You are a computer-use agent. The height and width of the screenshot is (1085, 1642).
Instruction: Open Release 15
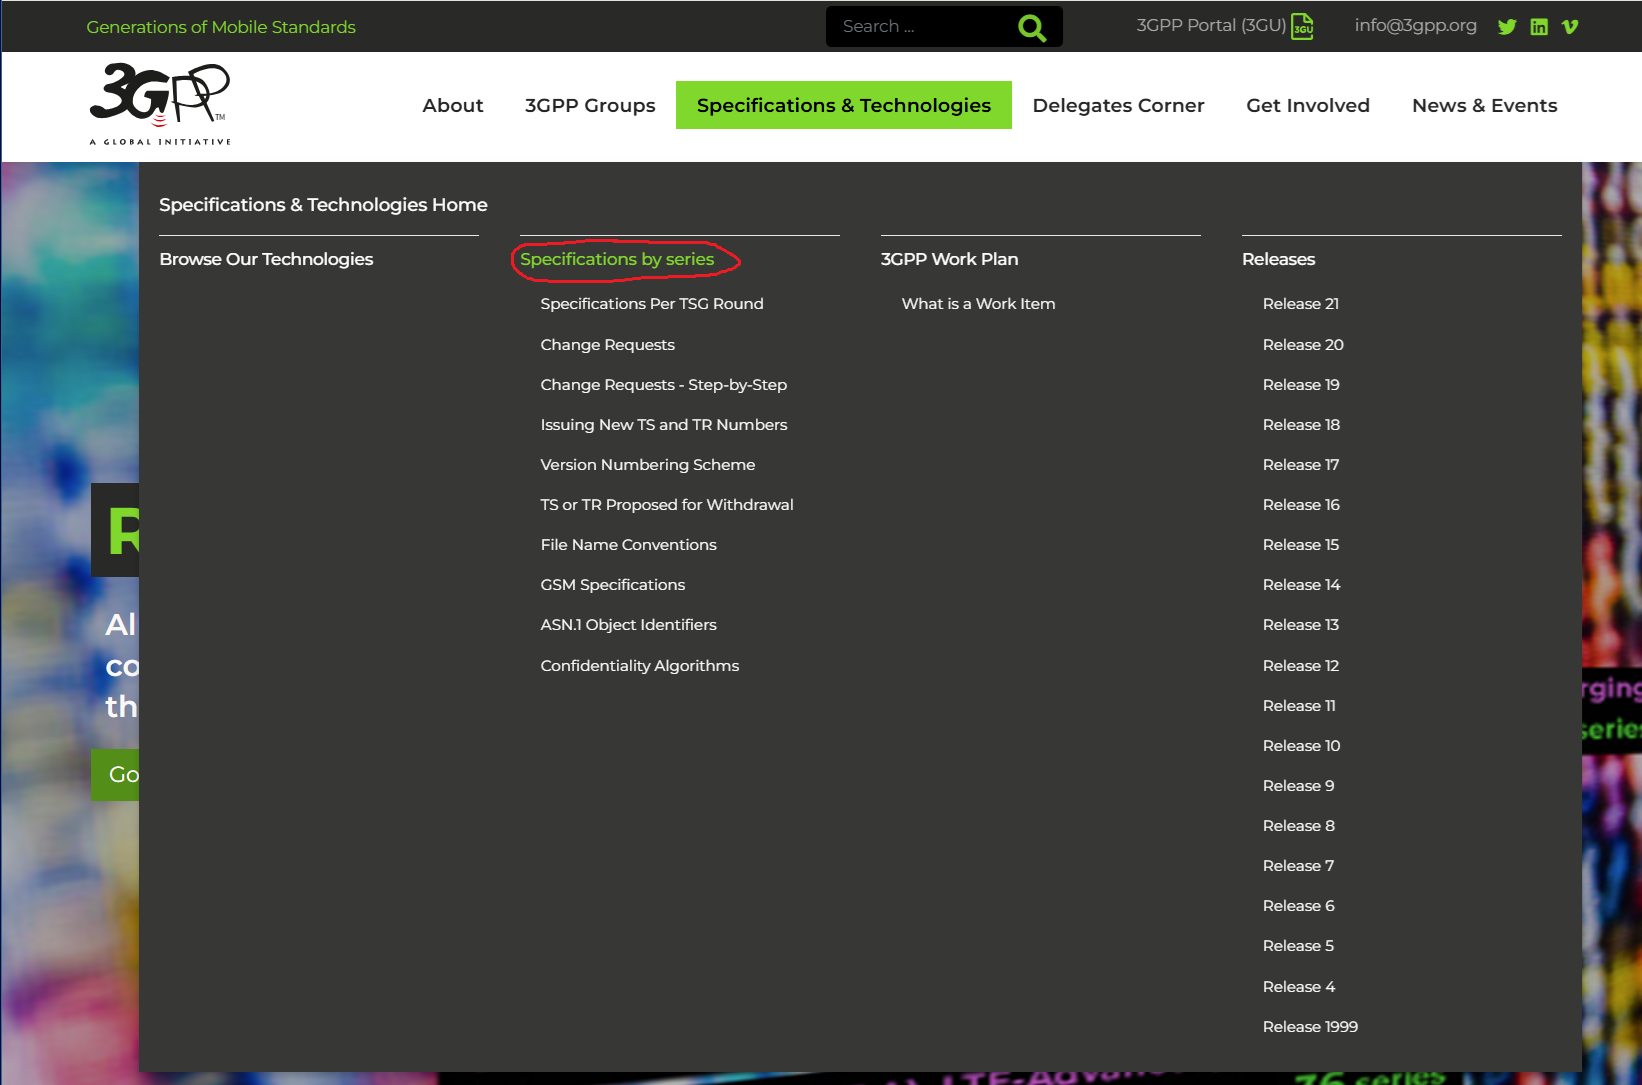pyautogui.click(x=1301, y=545)
